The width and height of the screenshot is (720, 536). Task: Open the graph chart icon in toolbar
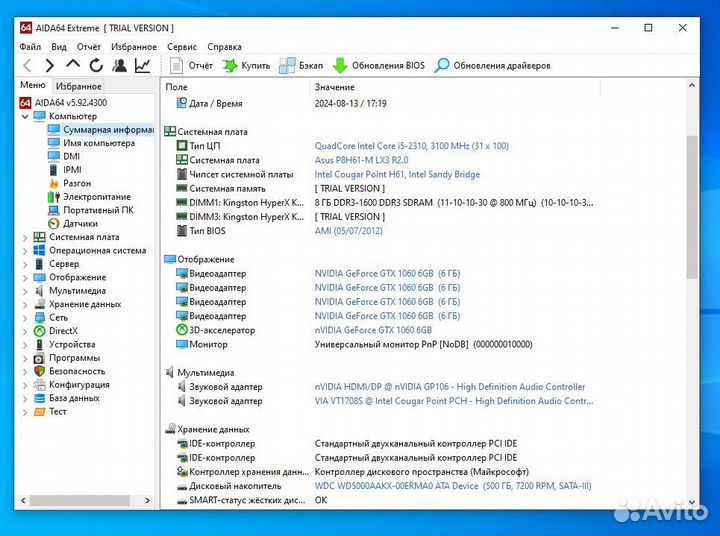(143, 66)
